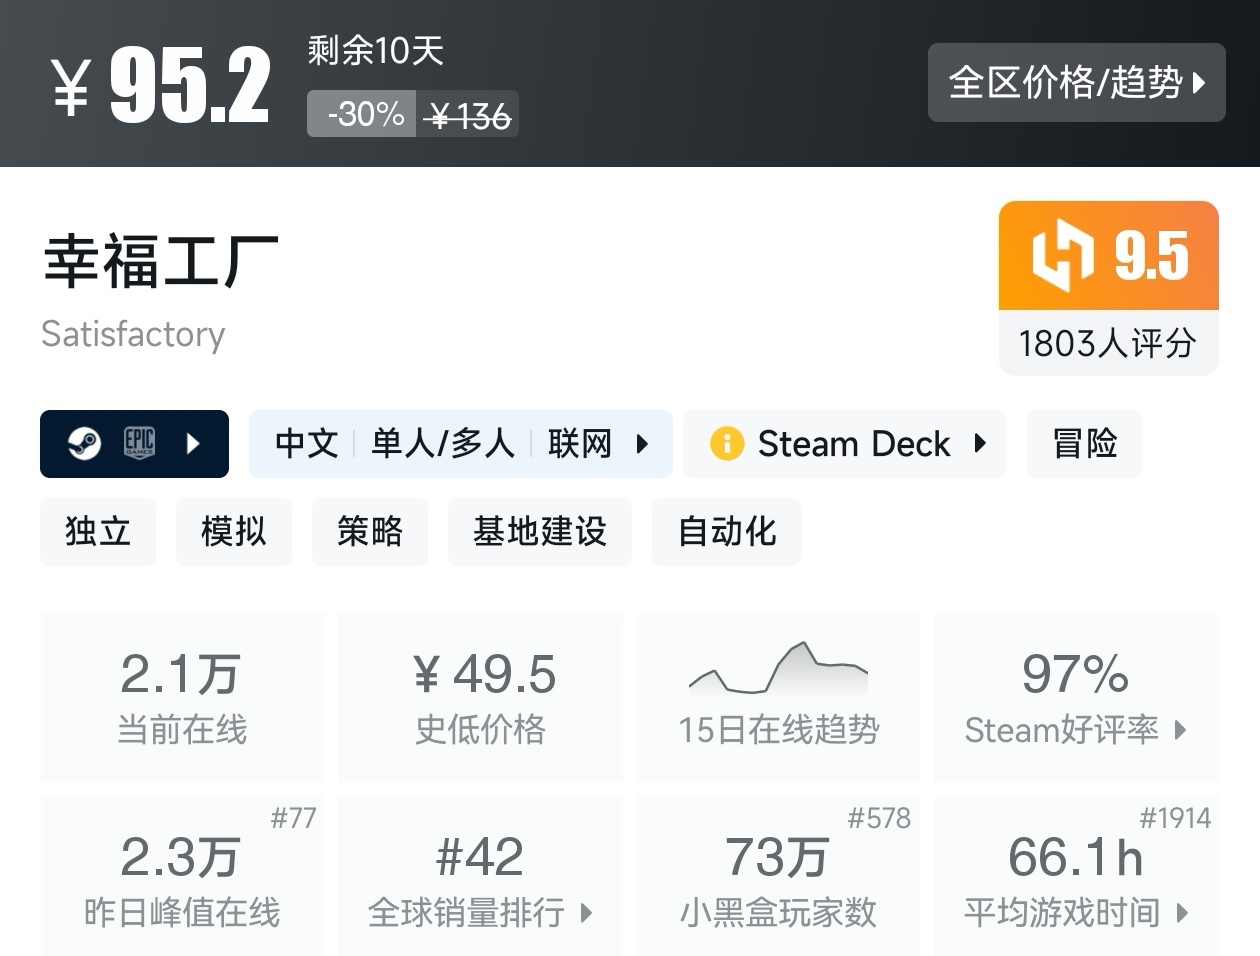Expand the platform list arrow beside Epic
The width and height of the screenshot is (1260, 956).
pos(194,443)
